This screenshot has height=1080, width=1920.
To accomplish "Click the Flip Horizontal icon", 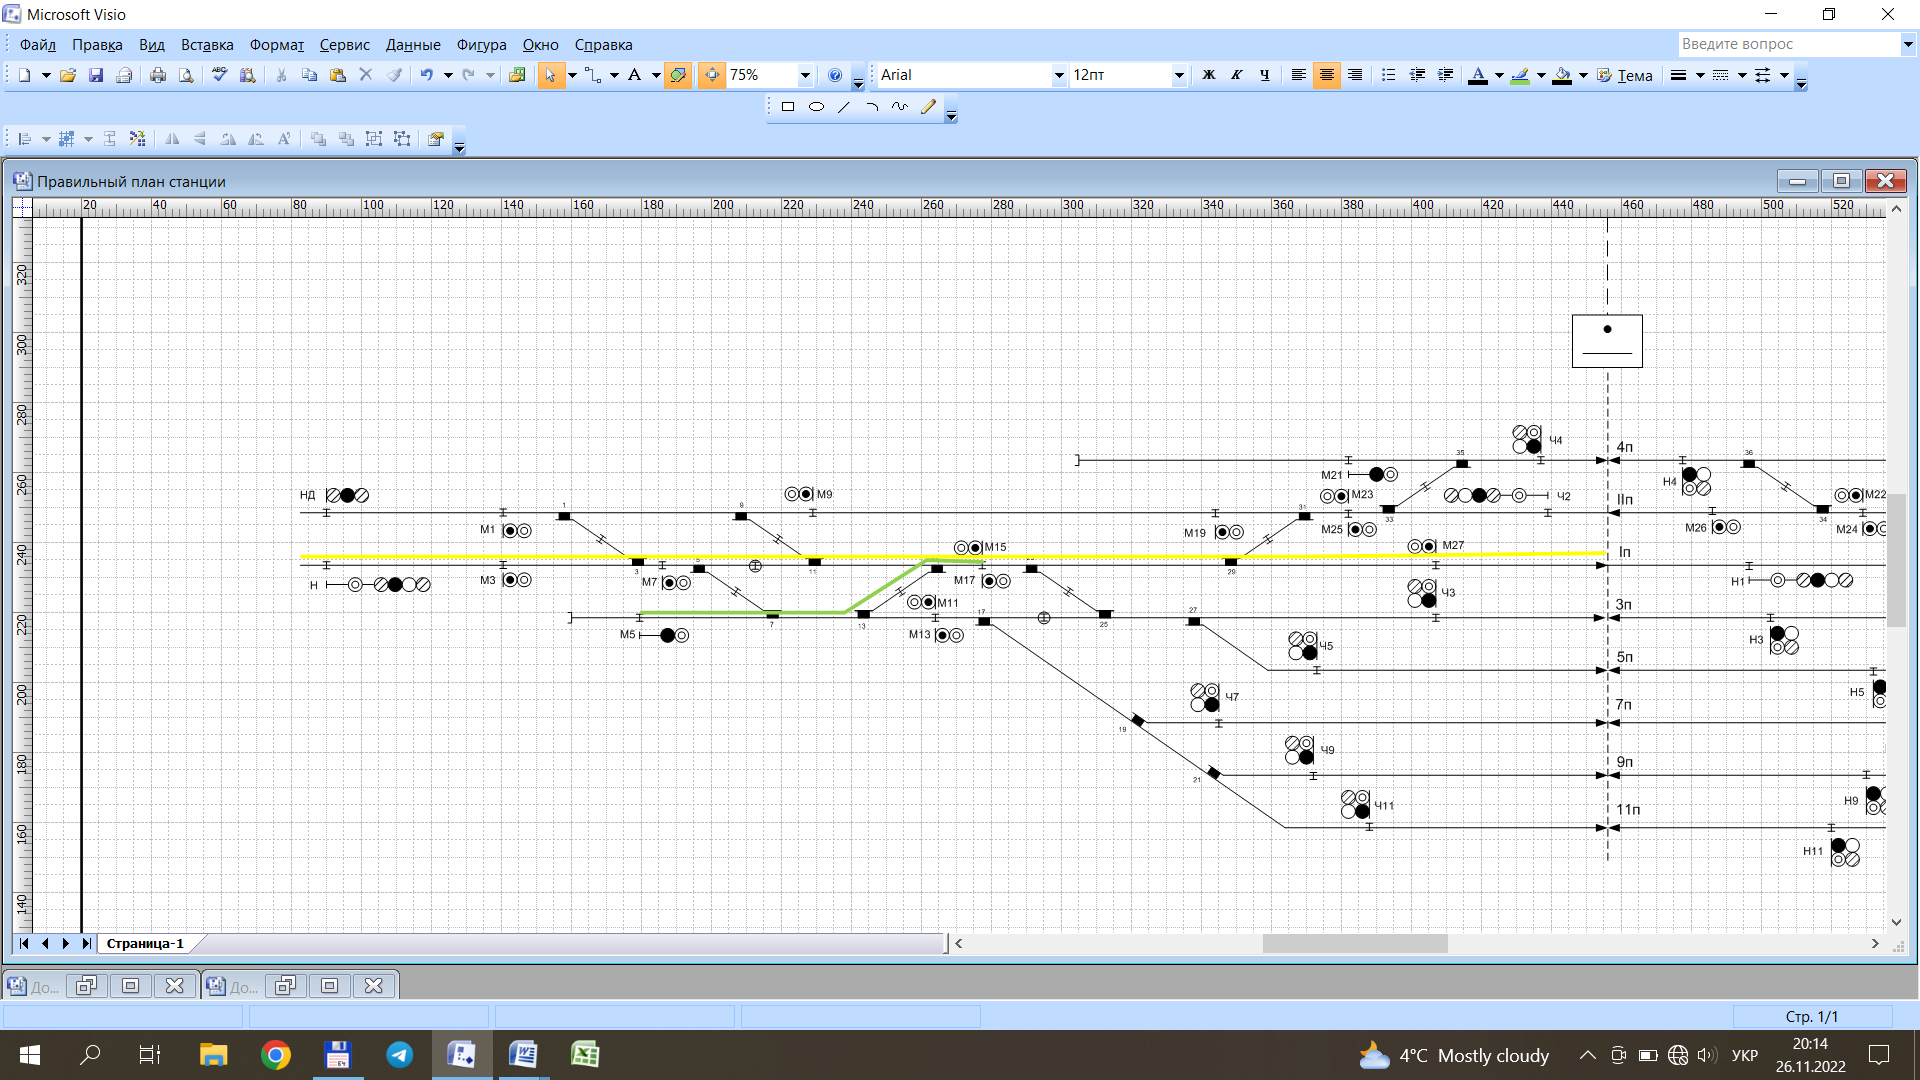I will (172, 139).
